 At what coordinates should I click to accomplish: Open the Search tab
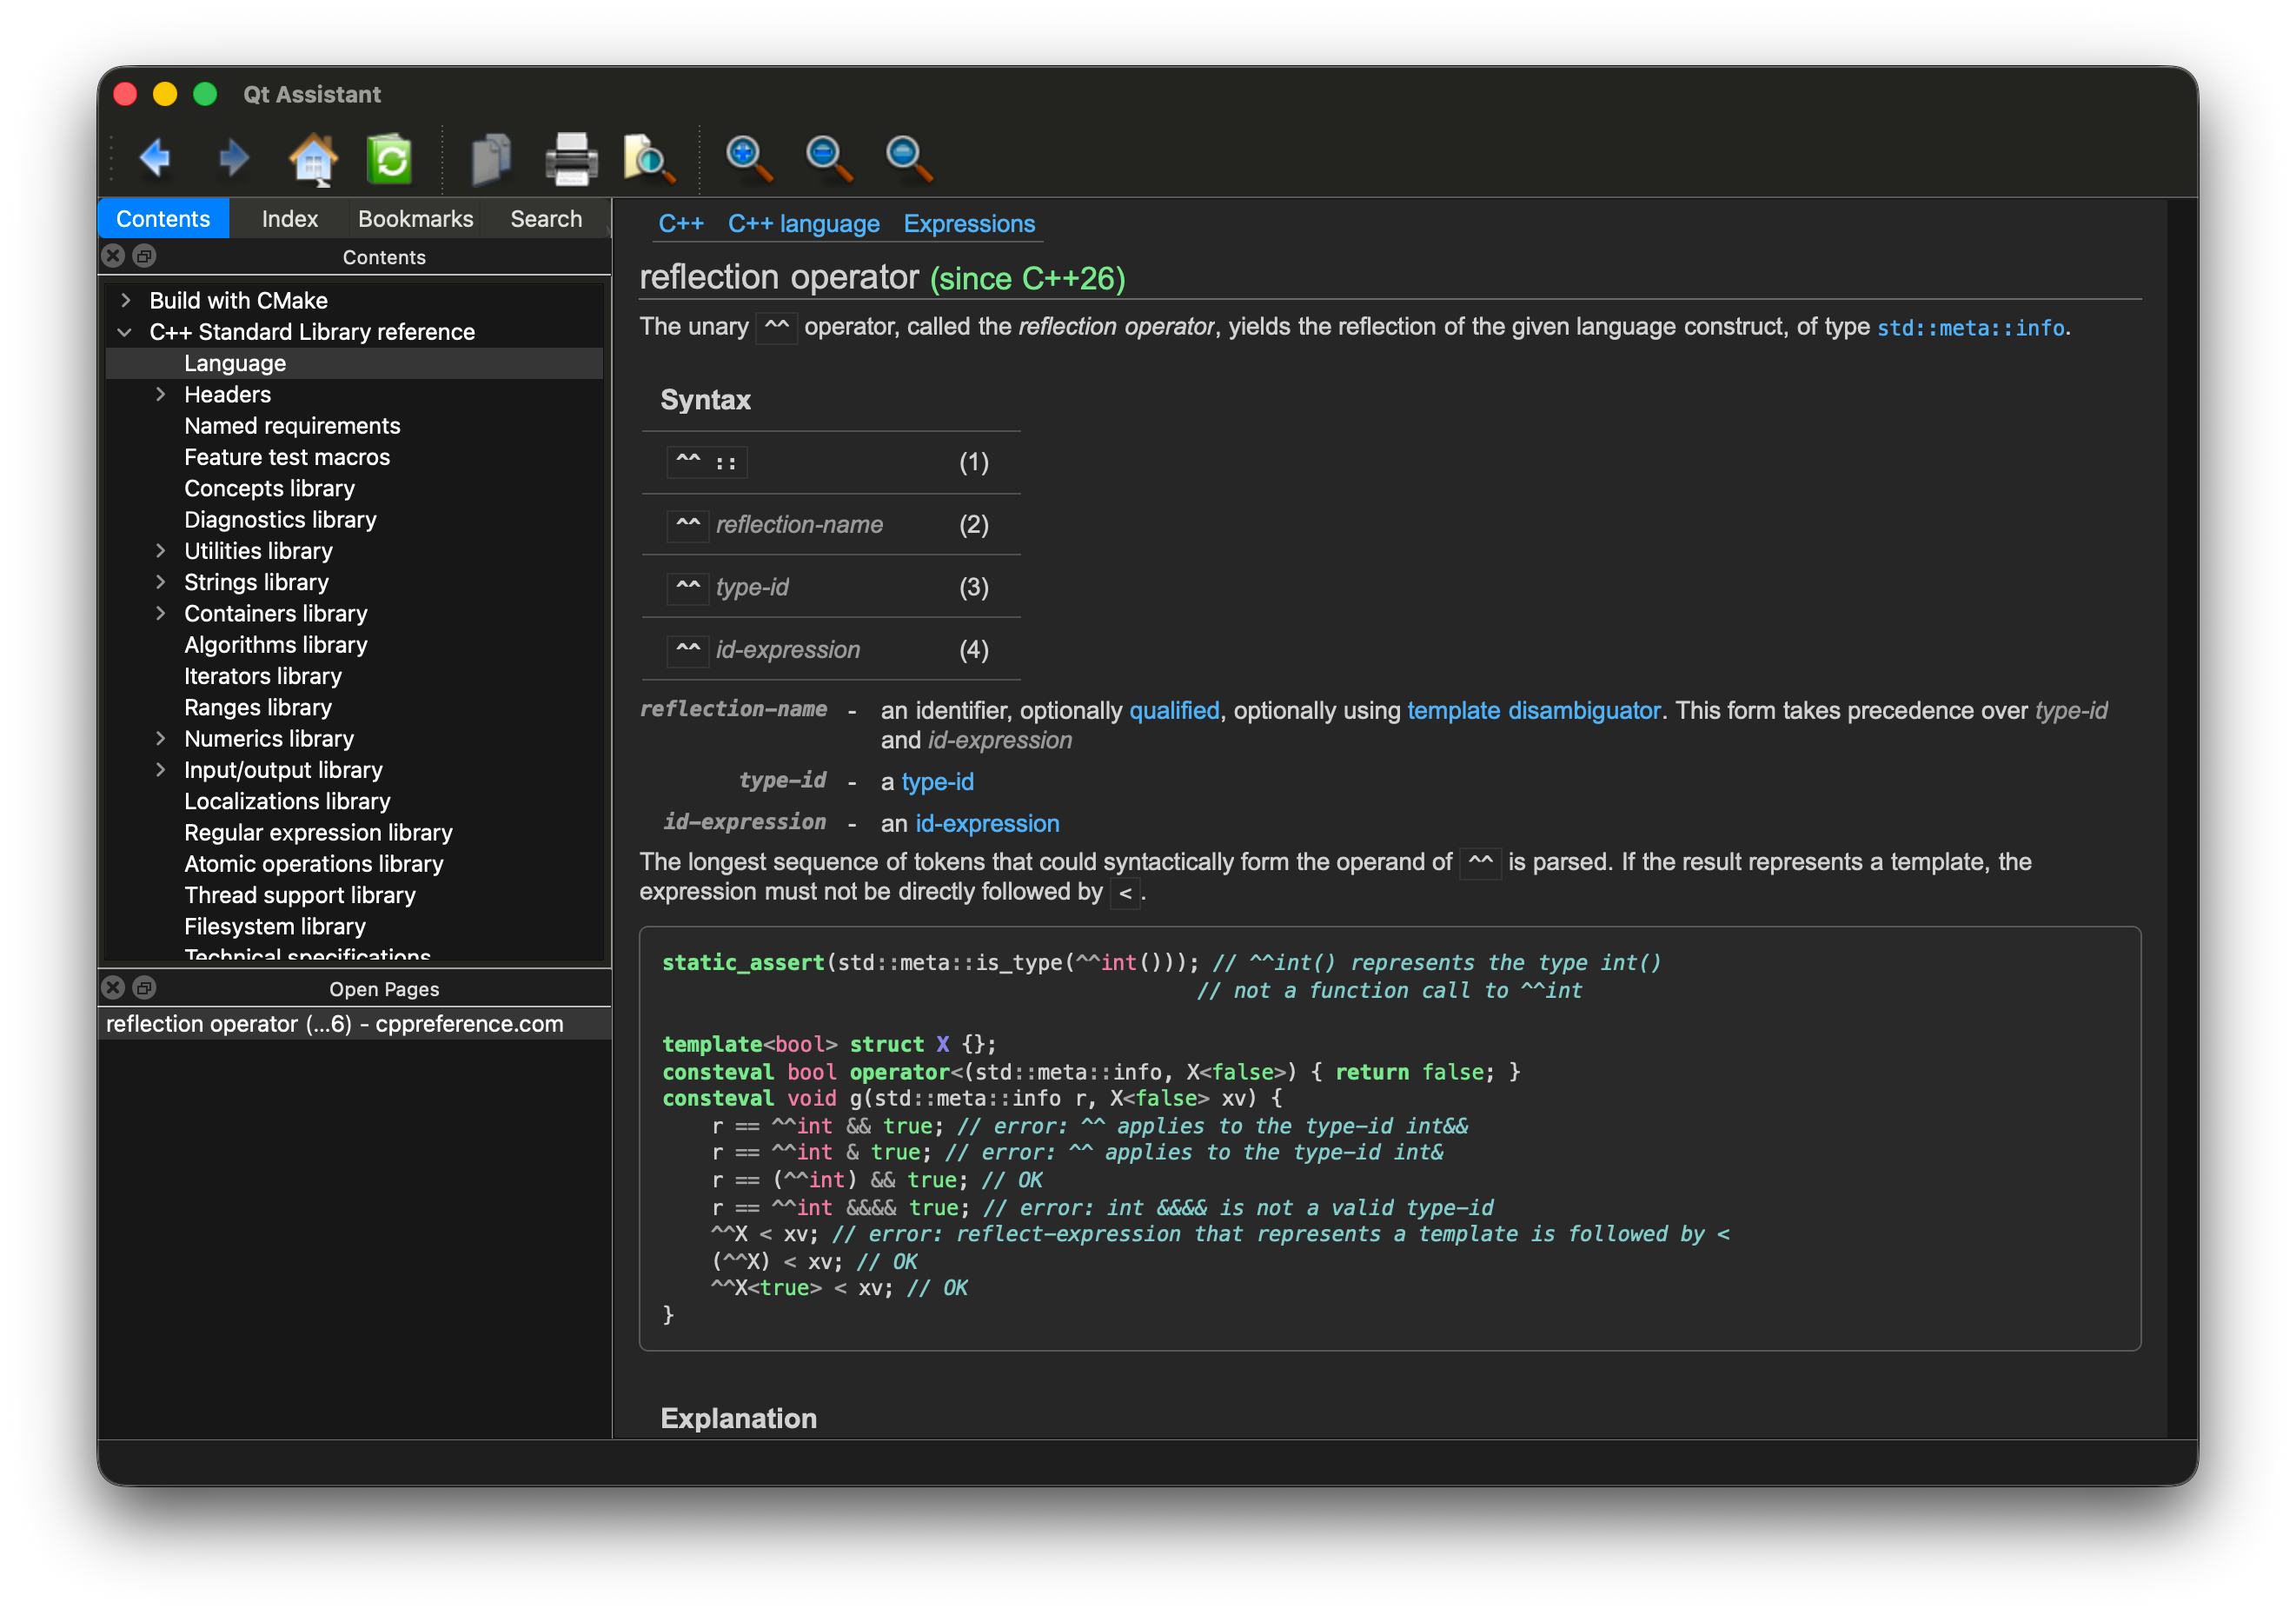pyautogui.click(x=546, y=219)
